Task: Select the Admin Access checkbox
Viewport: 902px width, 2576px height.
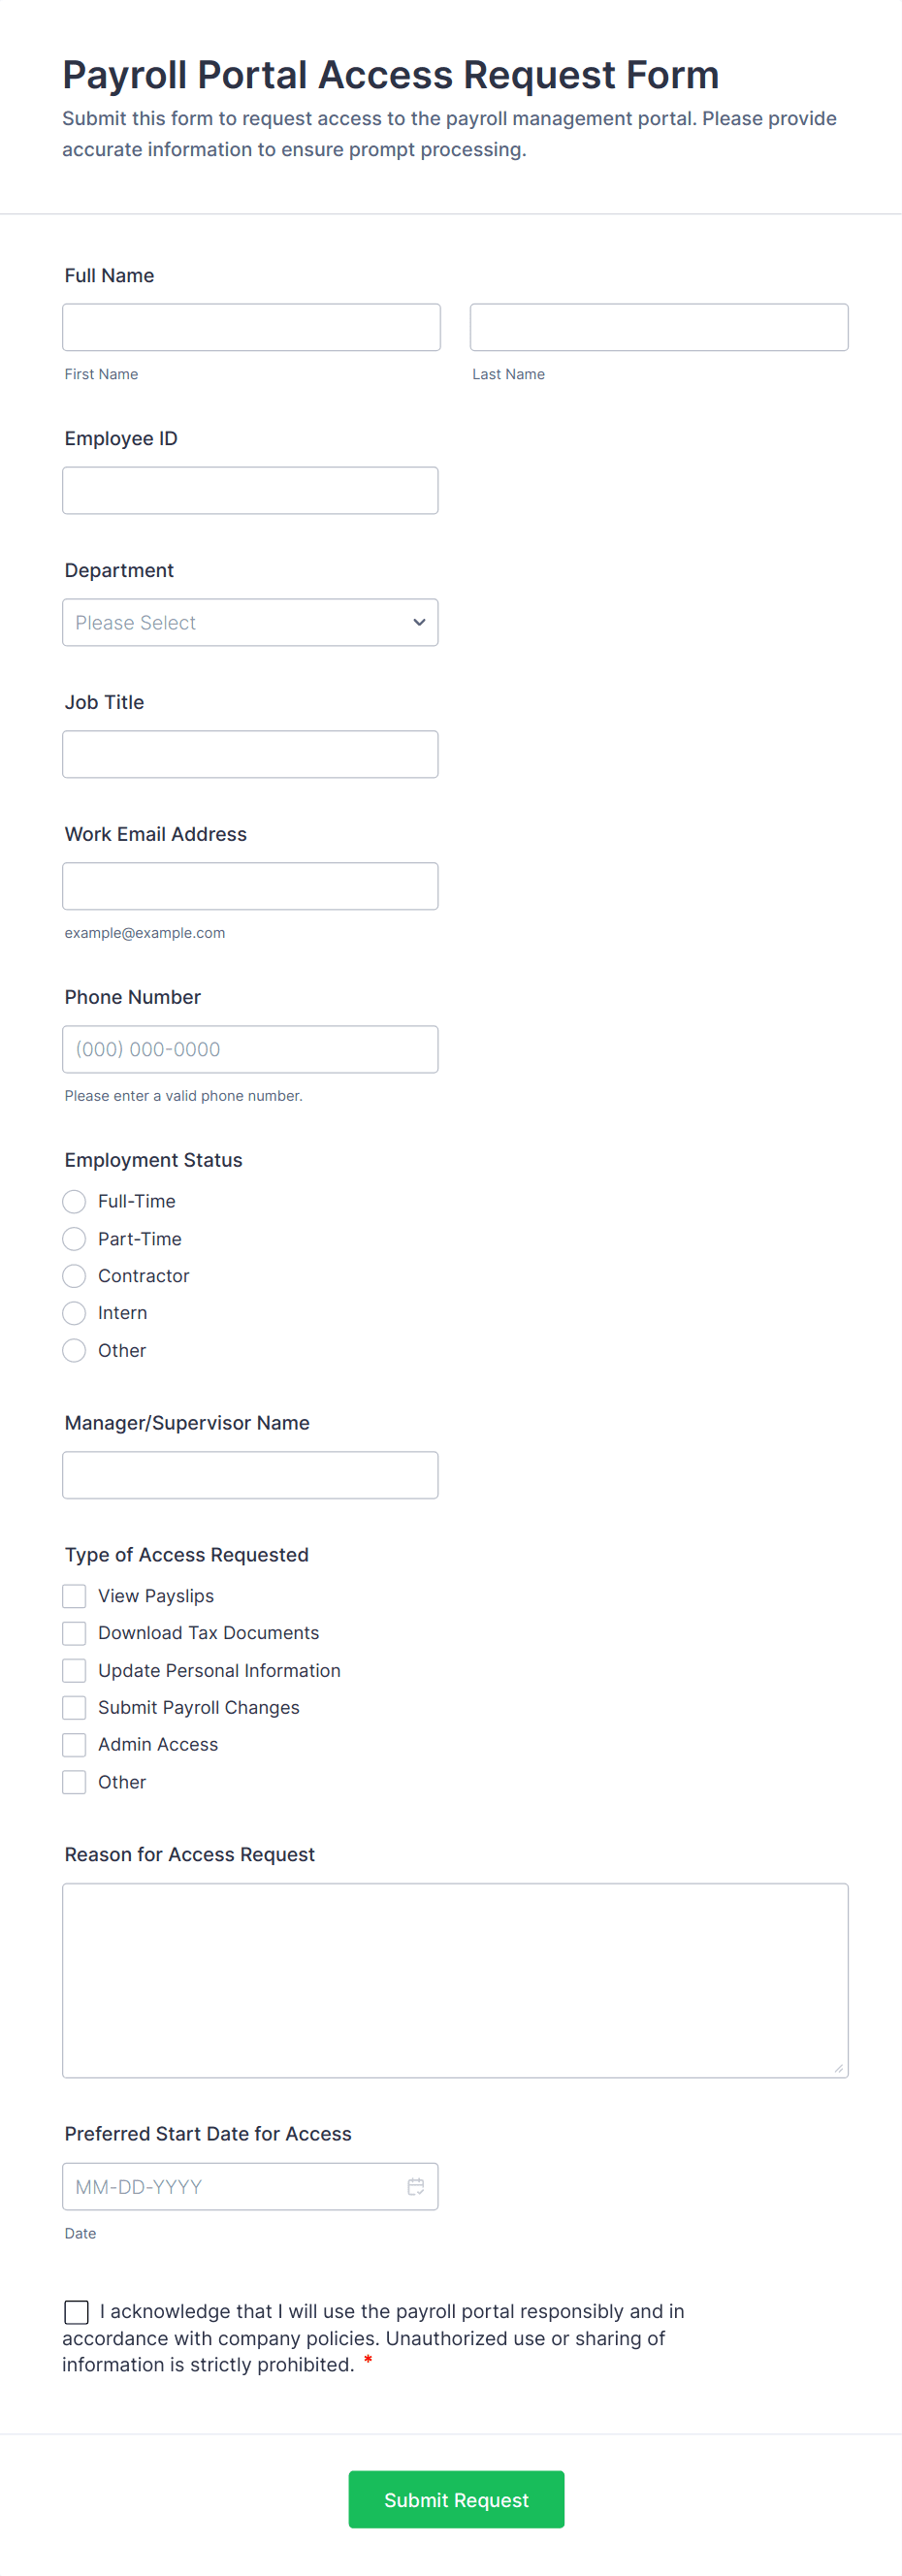Action: tap(73, 1744)
